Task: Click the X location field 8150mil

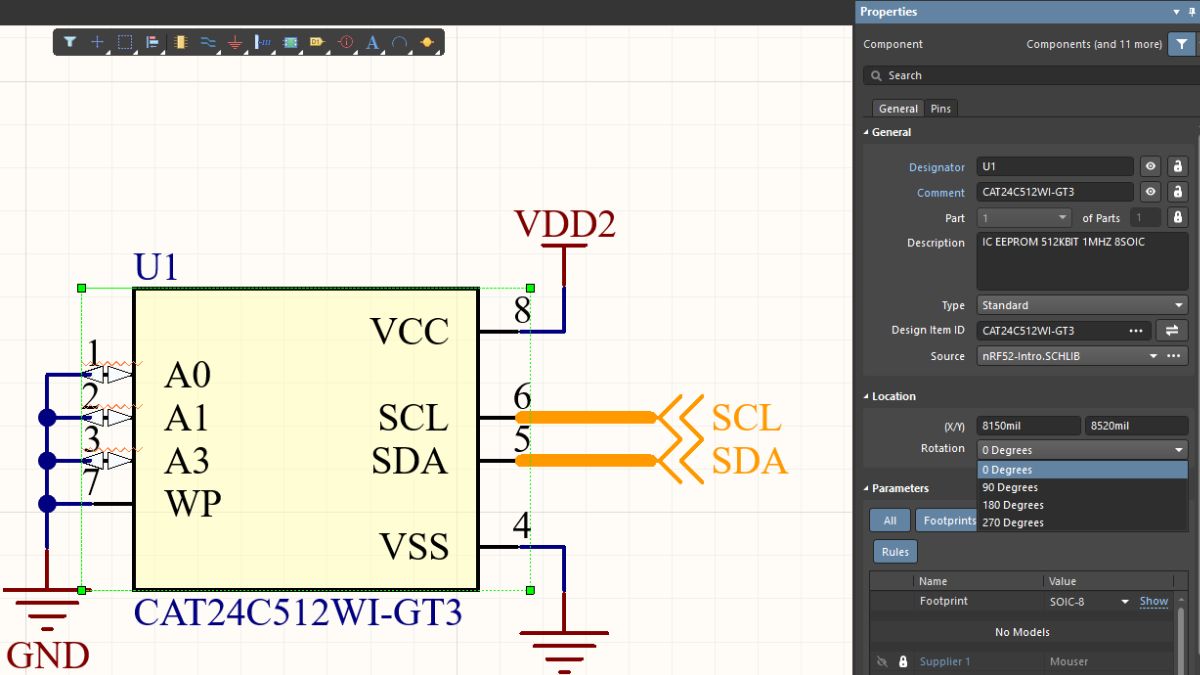Action: [1029, 426]
